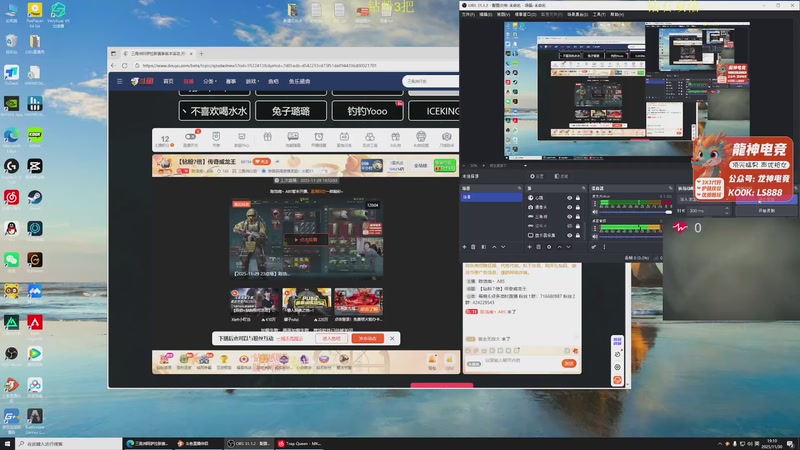Unlock the 心跳 source in OBS

(578, 198)
